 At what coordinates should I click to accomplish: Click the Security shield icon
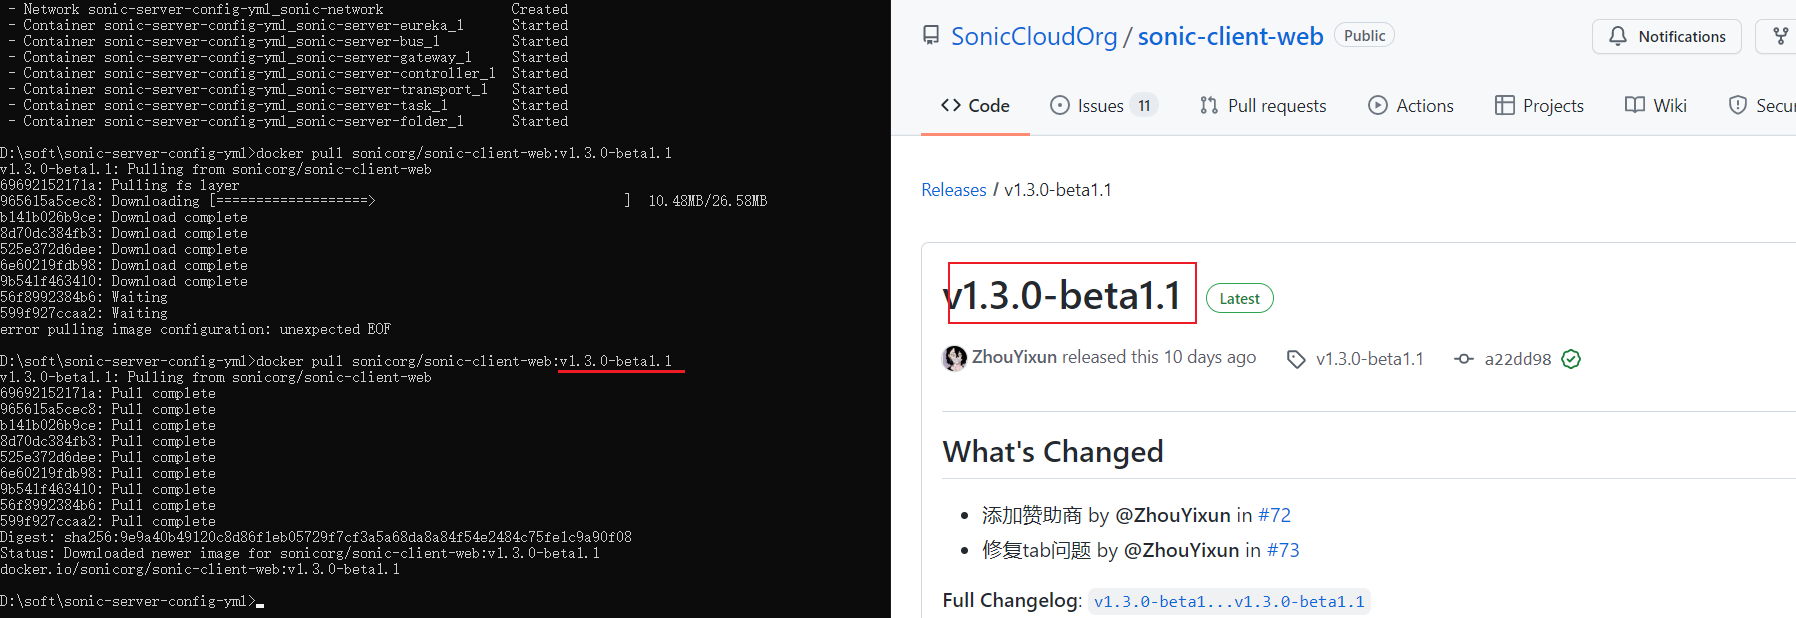1738,105
